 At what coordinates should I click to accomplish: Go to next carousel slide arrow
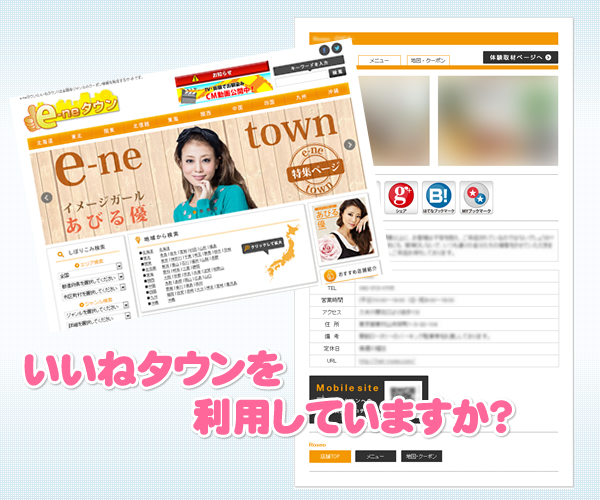349,144
